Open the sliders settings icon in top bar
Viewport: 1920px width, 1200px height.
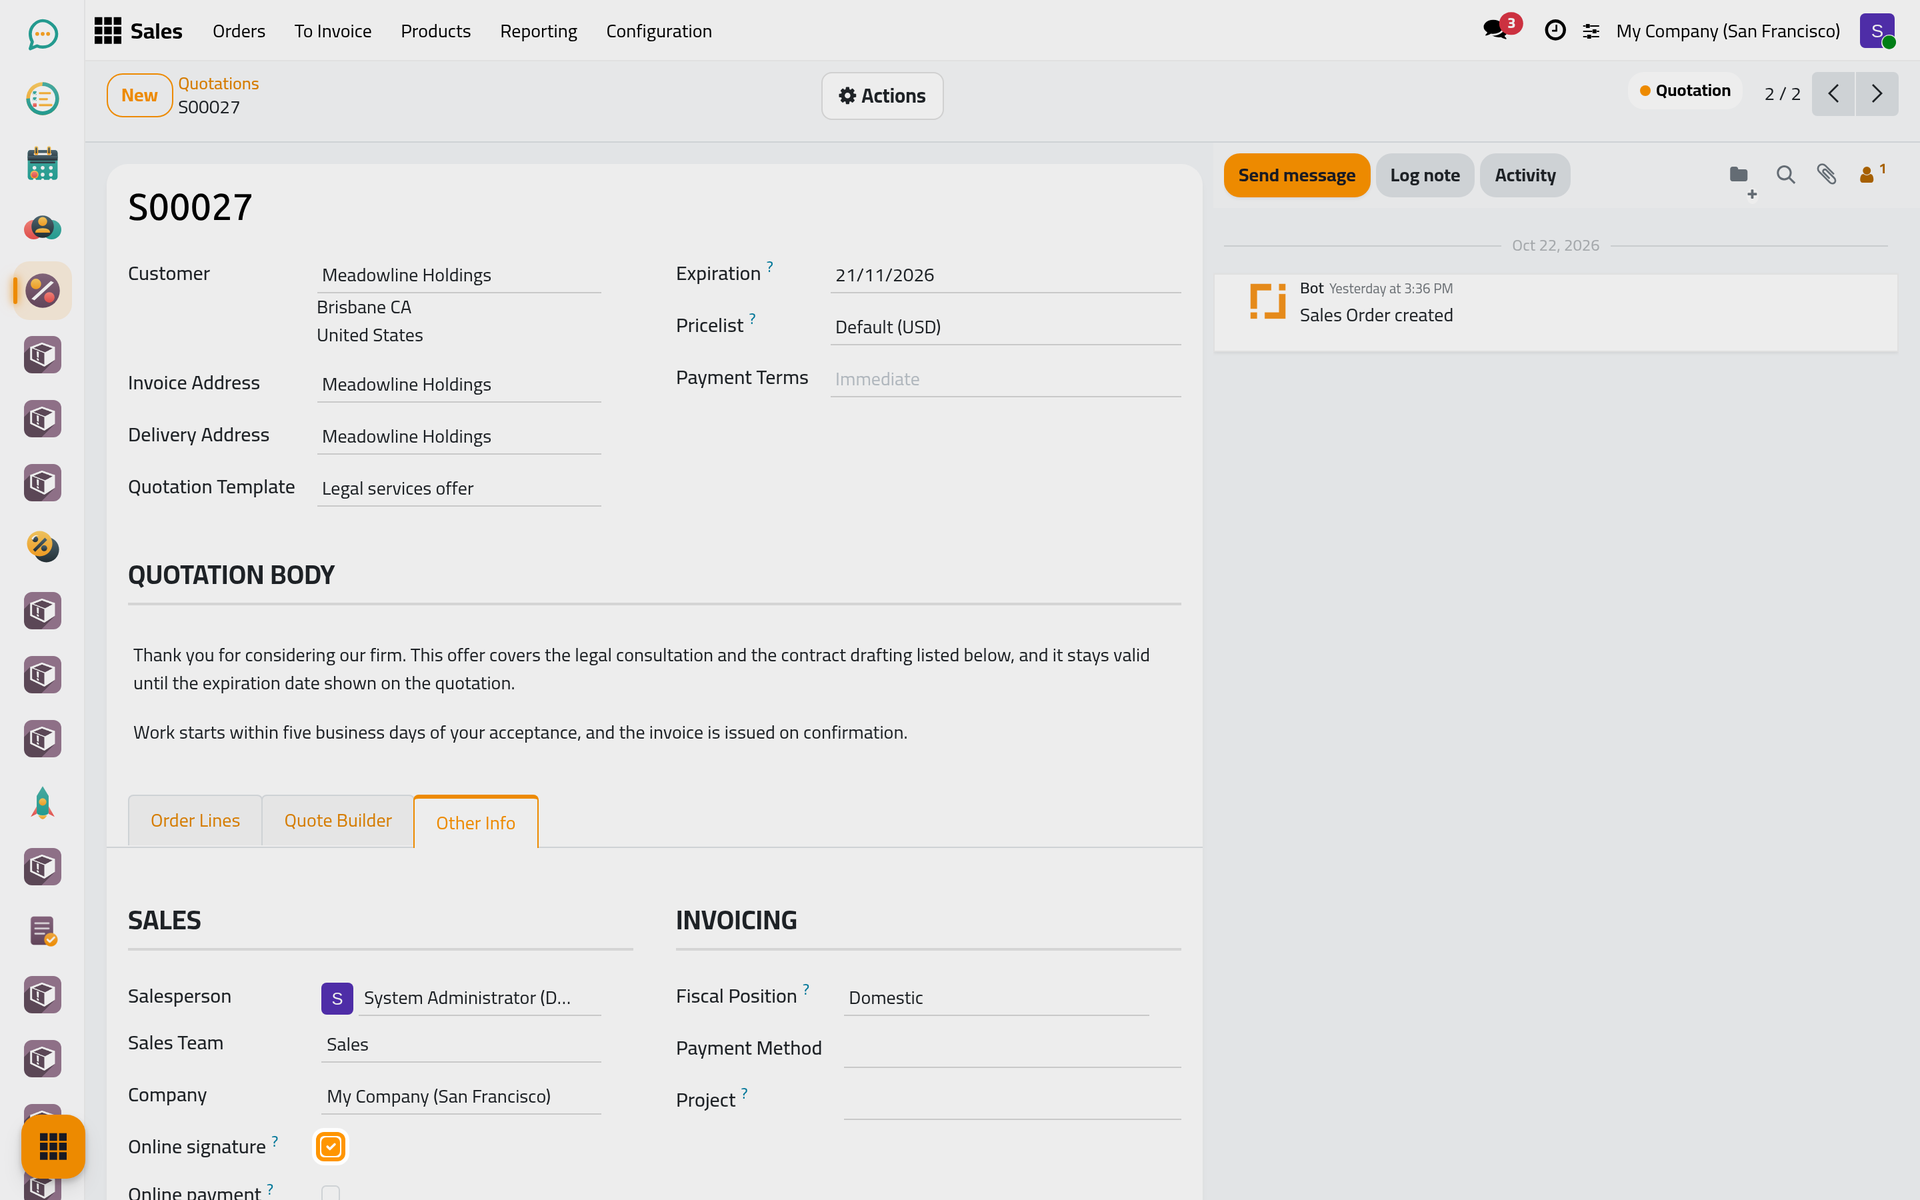(x=1591, y=32)
